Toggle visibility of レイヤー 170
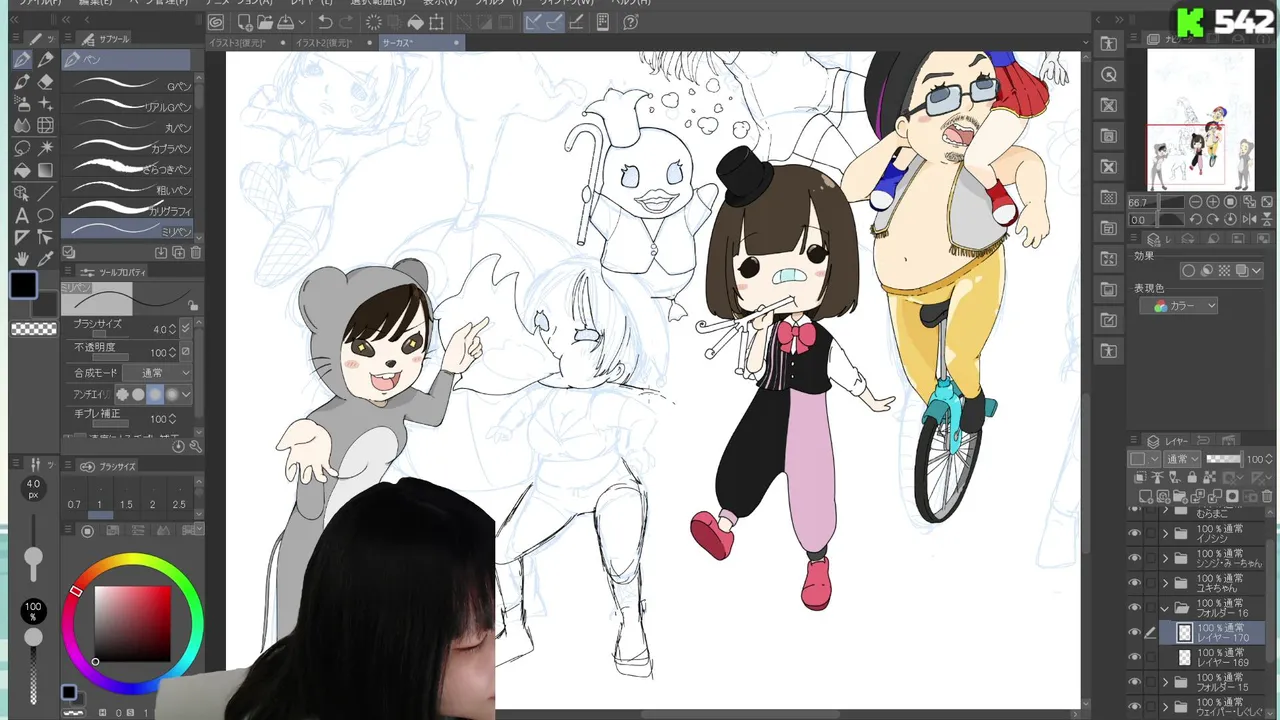Screen dimensions: 1280x720 point(1134,633)
